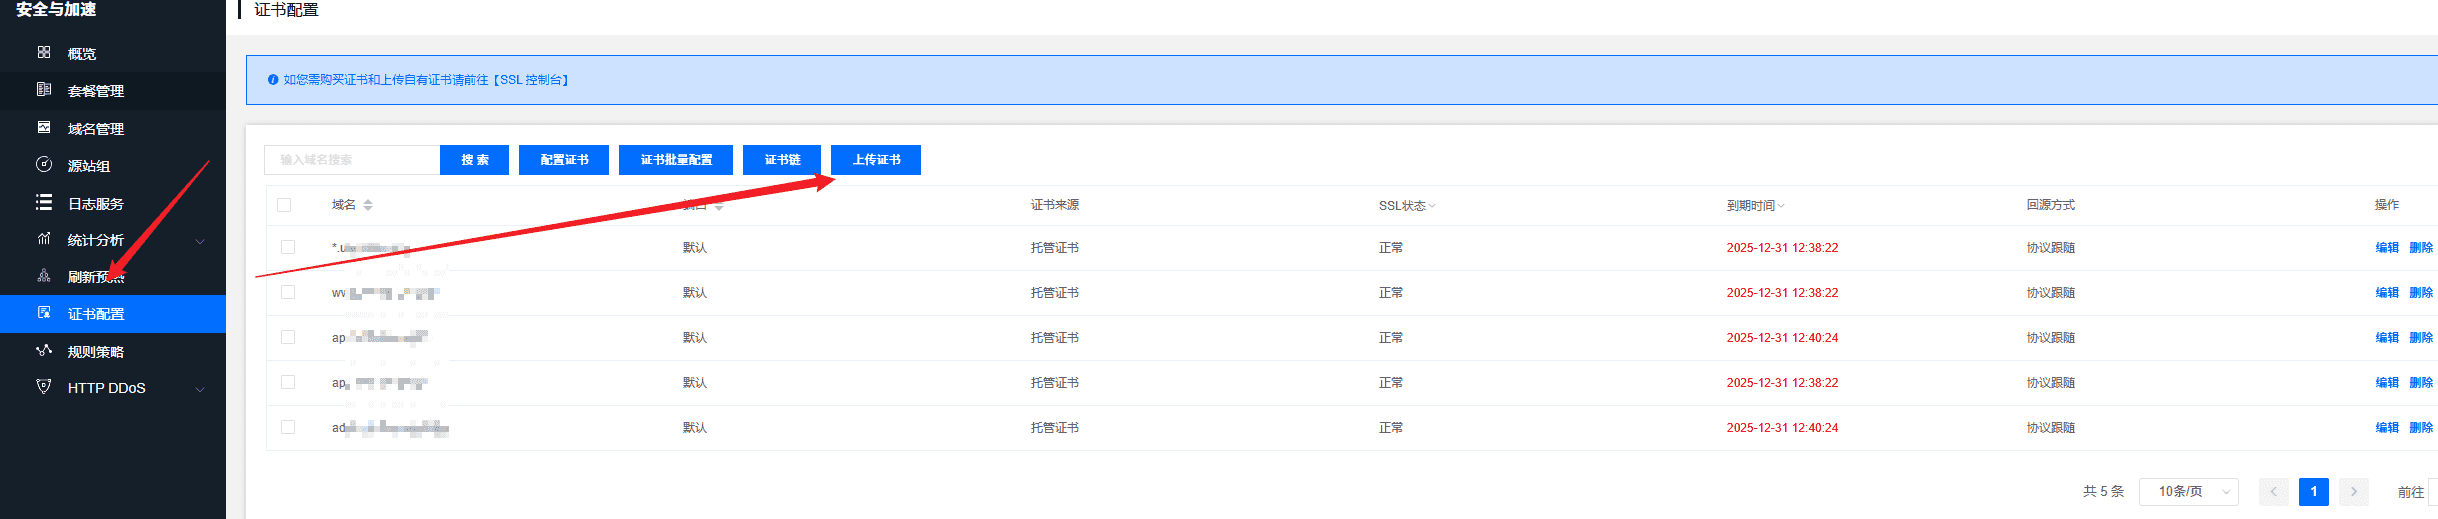
Task: Follow the SSL 控制台 link in notice
Action: click(x=530, y=80)
